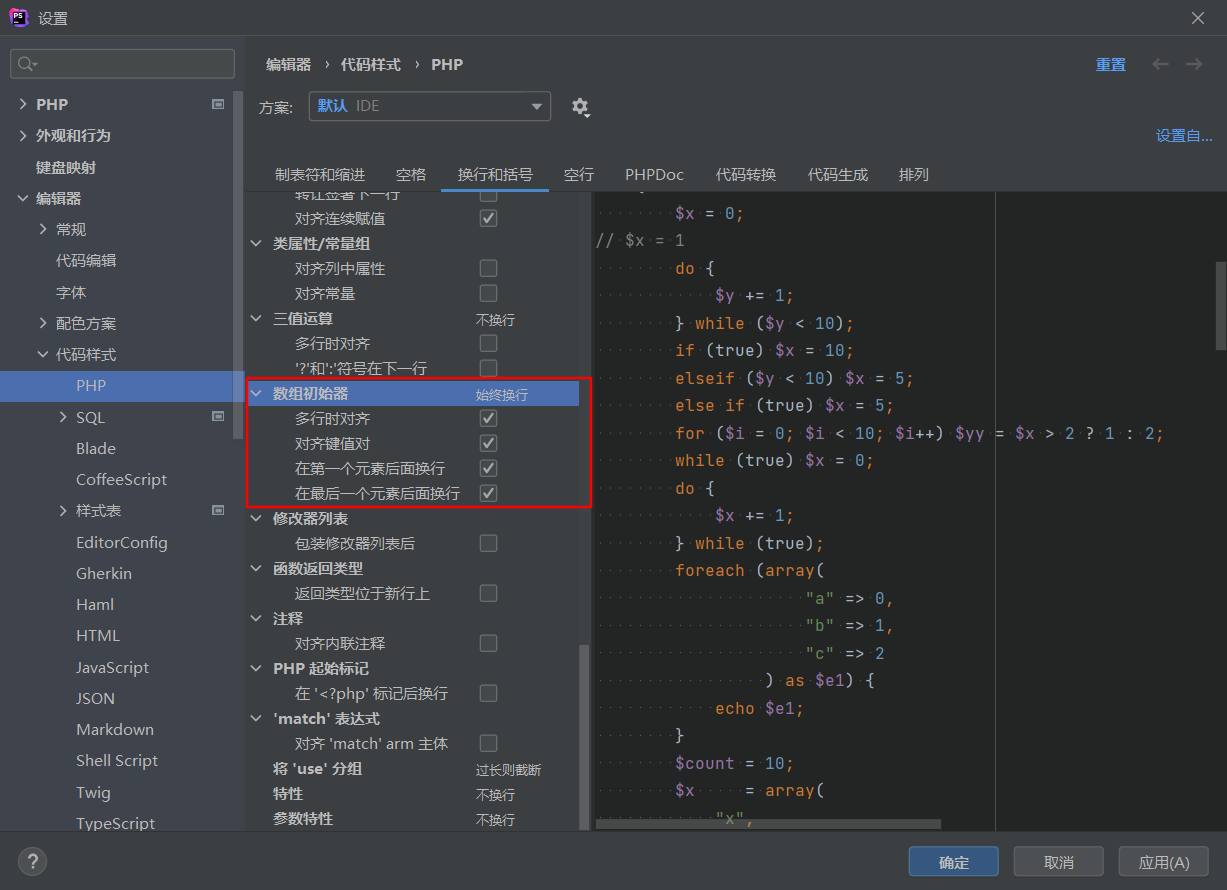
Task: Open the 方案 scheme dropdown
Action: [429, 106]
